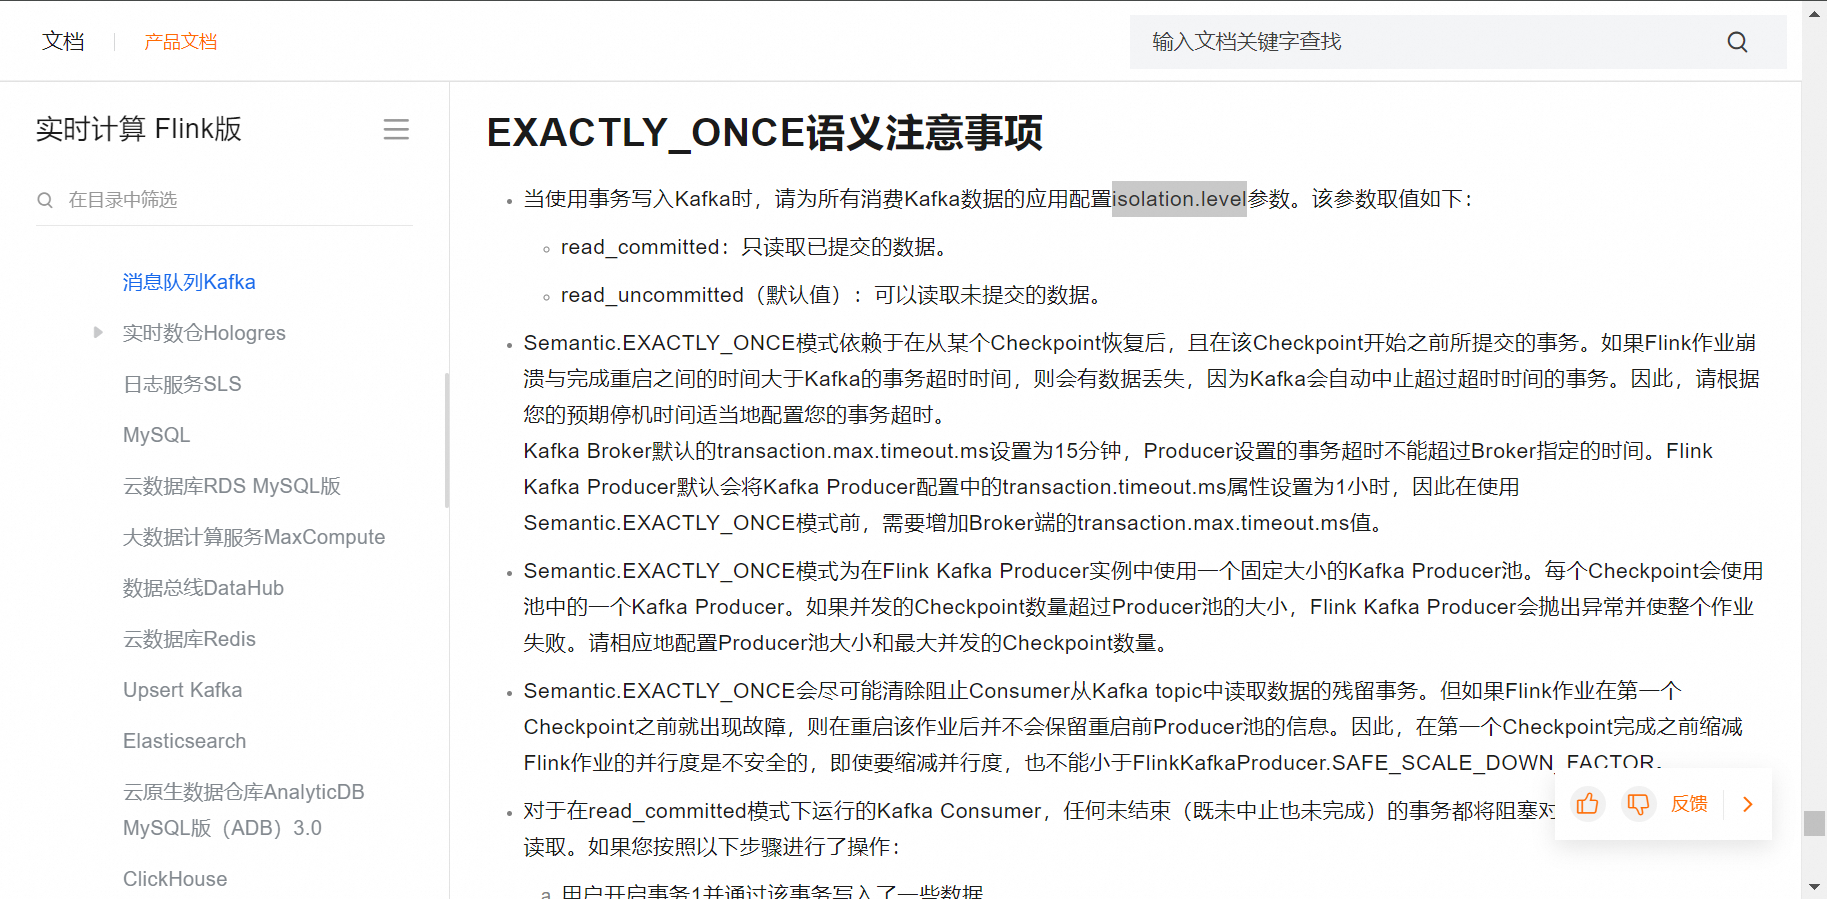Image resolution: width=1827 pixels, height=899 pixels.
Task: Open MySQL sidebar entry
Action: click(x=156, y=435)
